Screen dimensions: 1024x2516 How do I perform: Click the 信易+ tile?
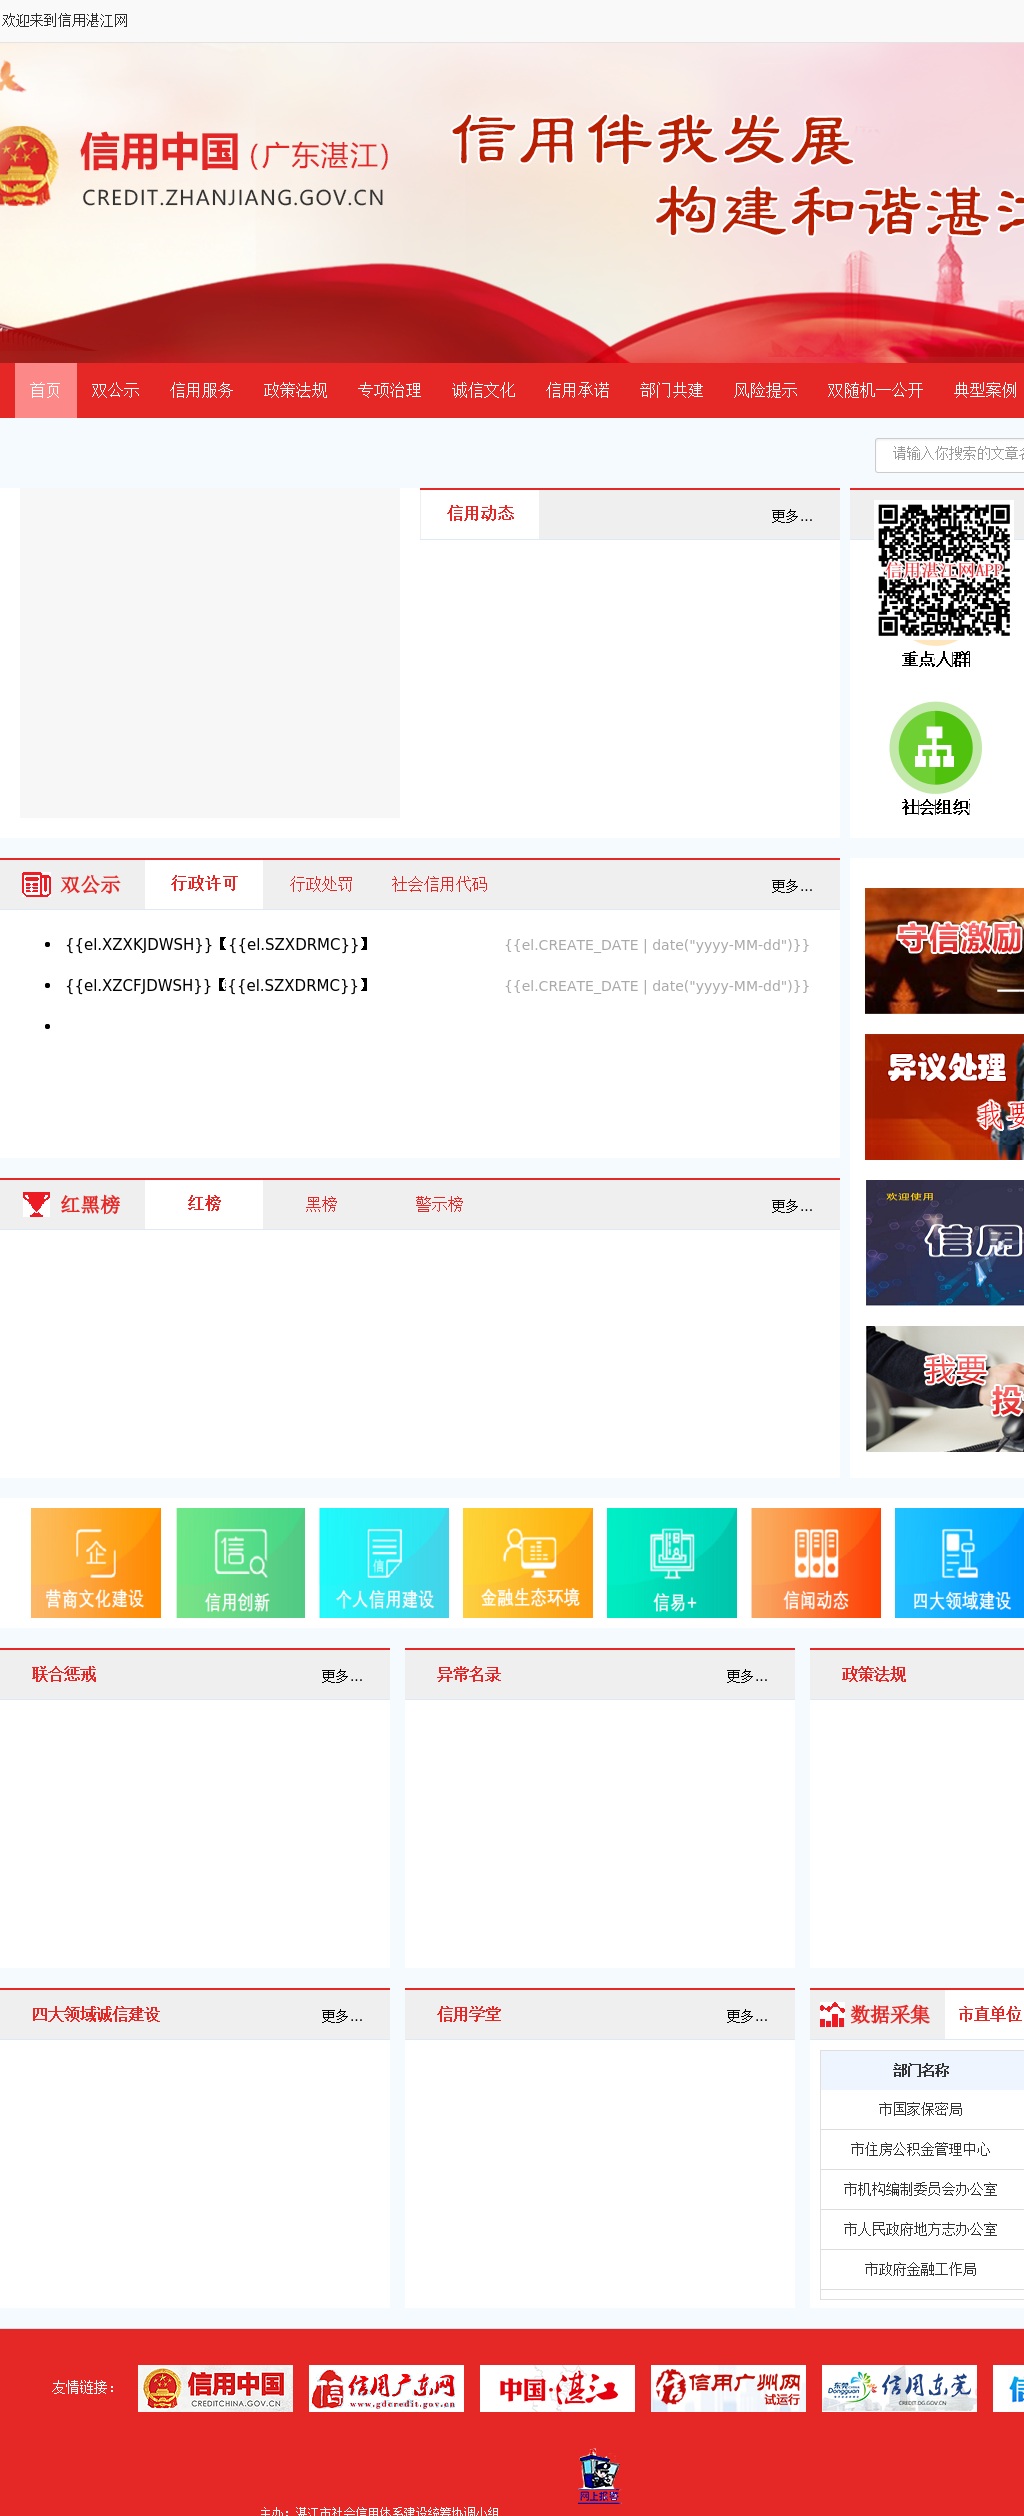pos(672,1562)
